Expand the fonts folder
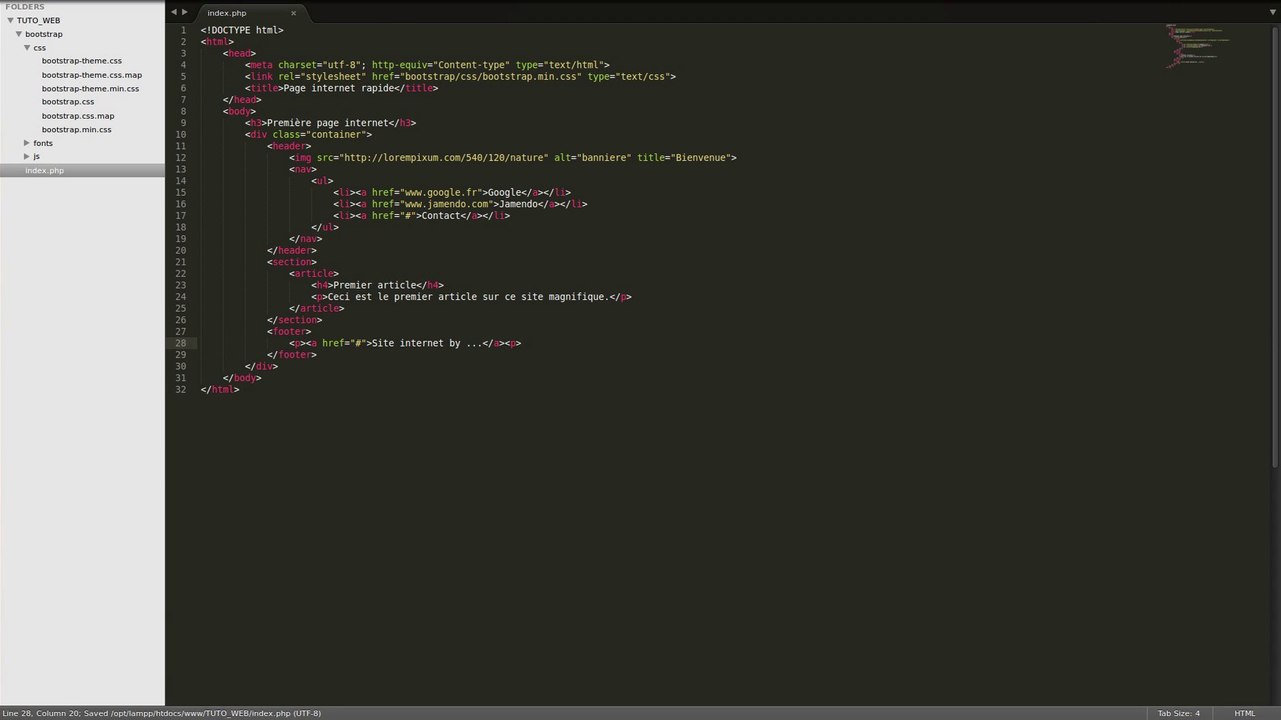Image resolution: width=1281 pixels, height=720 pixels. click(x=27, y=143)
